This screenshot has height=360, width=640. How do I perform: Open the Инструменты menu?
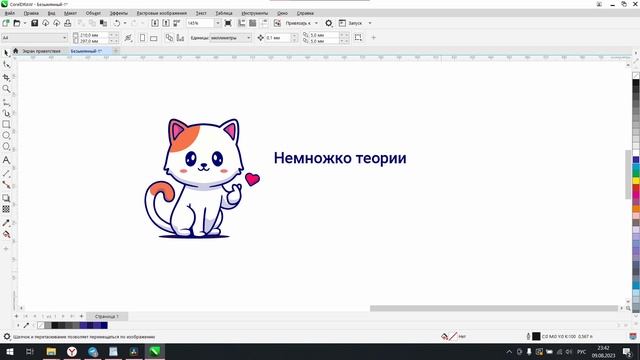tap(255, 13)
